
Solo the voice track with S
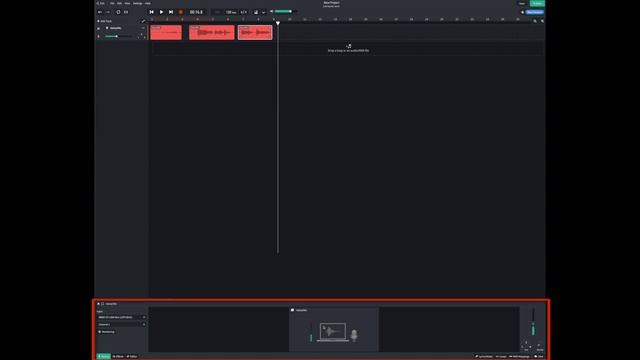tap(98, 36)
